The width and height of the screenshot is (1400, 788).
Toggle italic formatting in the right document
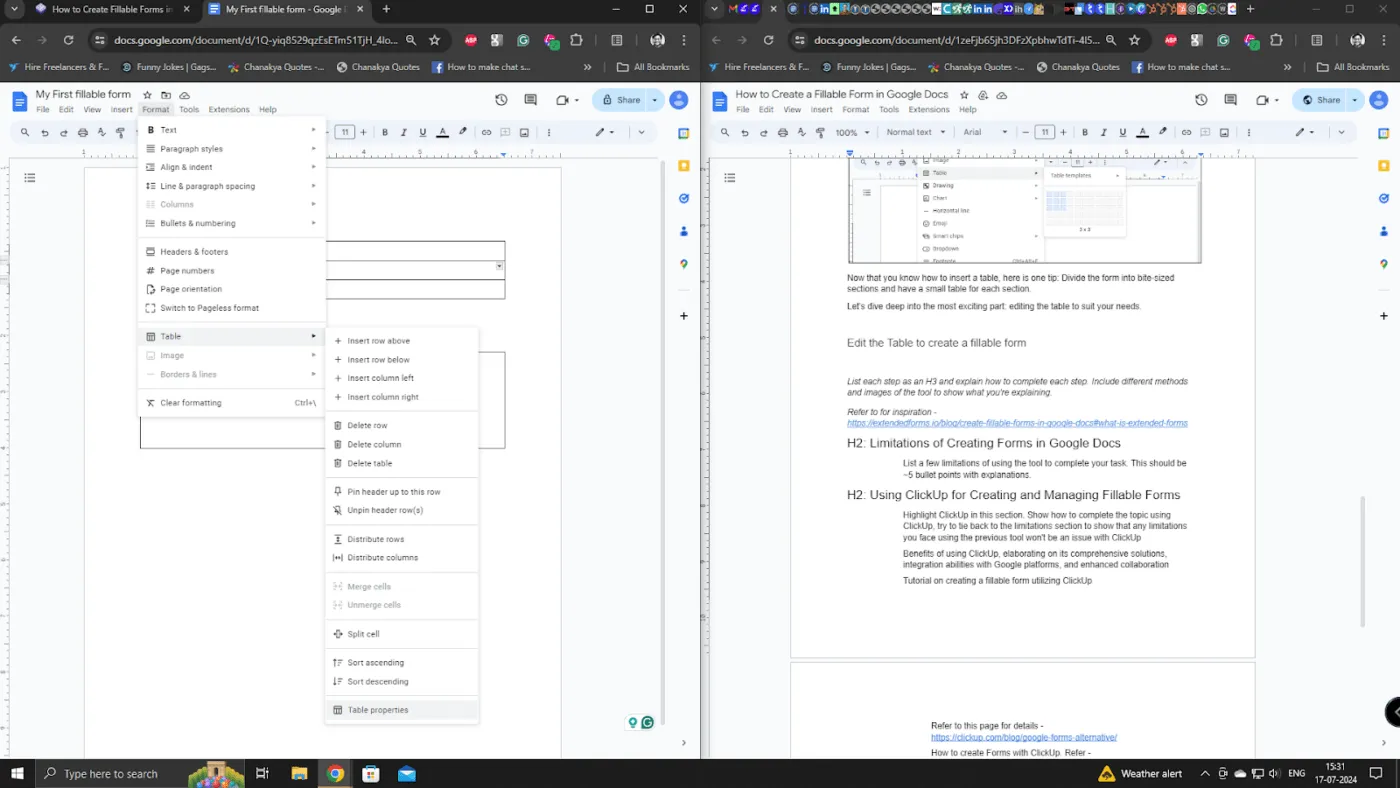[1102, 131]
